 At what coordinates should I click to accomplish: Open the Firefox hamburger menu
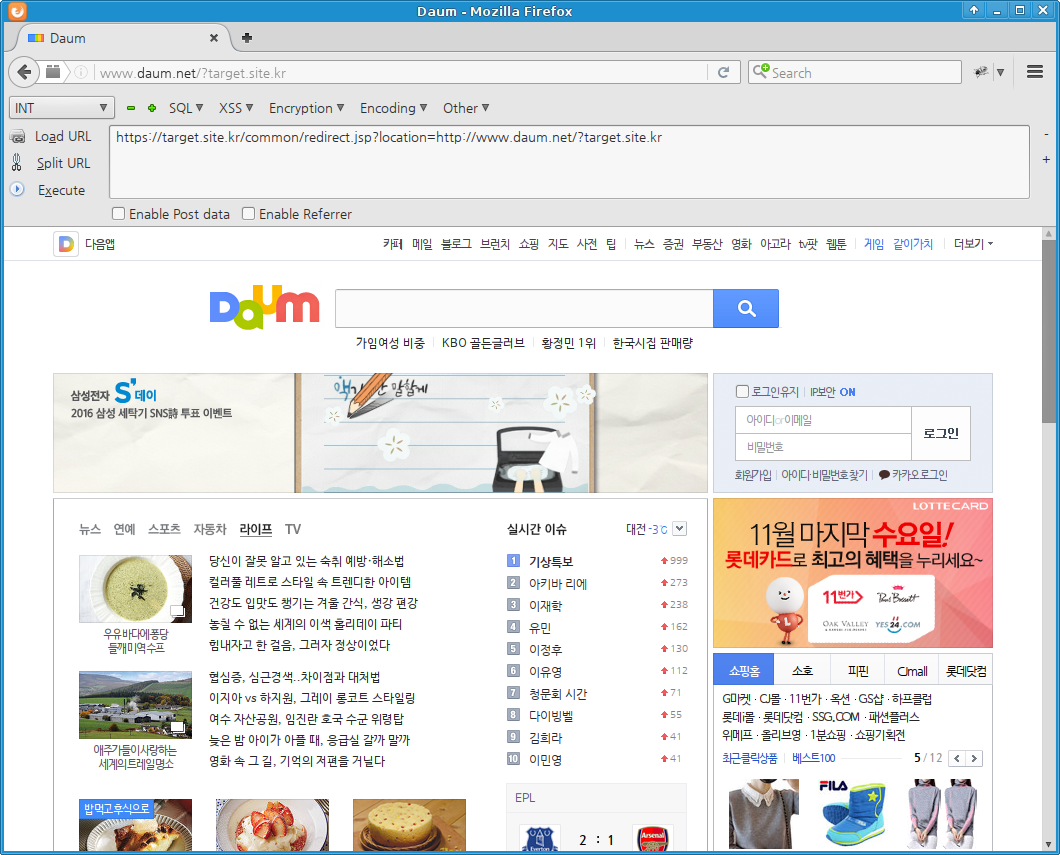(x=1034, y=72)
